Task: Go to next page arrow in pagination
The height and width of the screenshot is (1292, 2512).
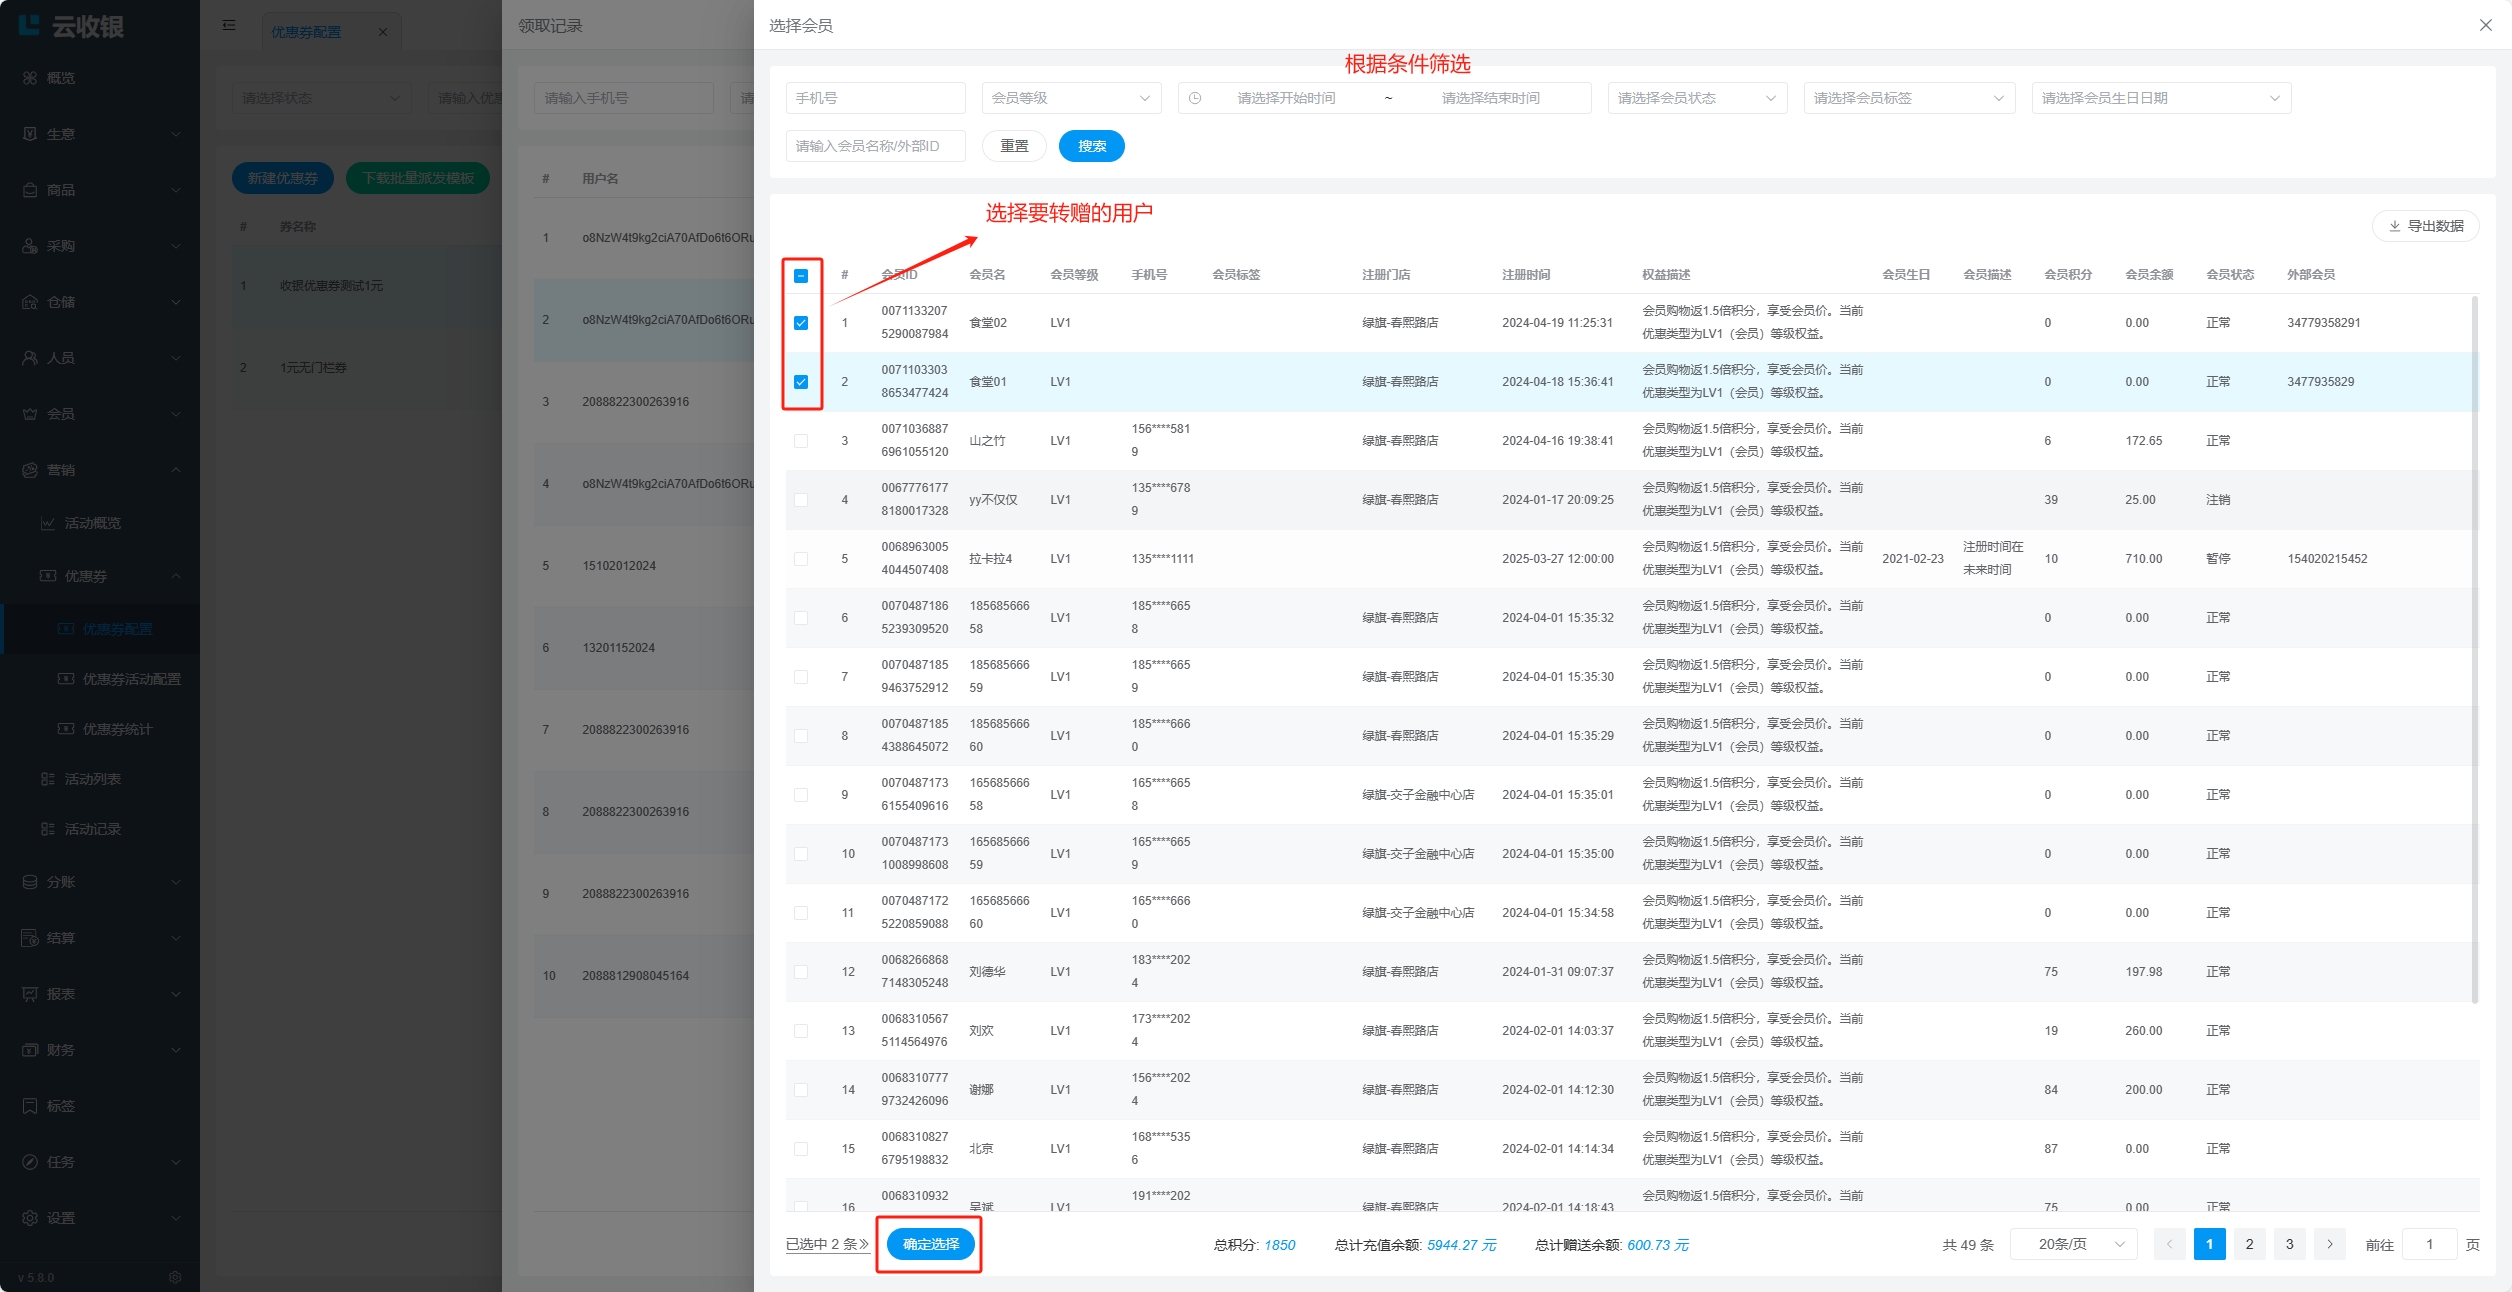Action: click(x=2329, y=1244)
